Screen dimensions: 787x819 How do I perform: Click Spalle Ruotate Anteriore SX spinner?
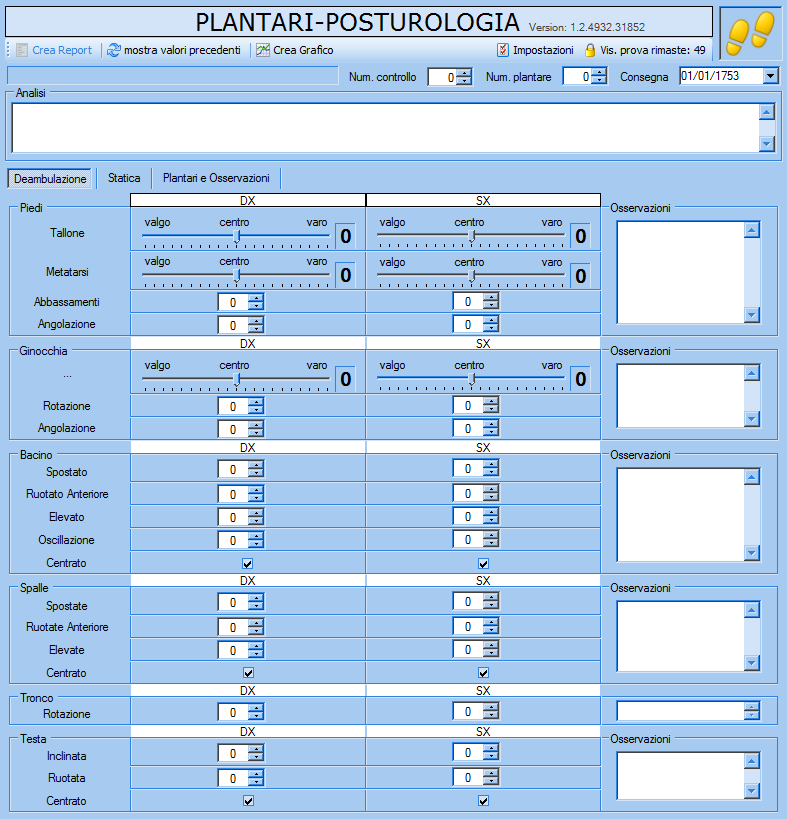476,626
